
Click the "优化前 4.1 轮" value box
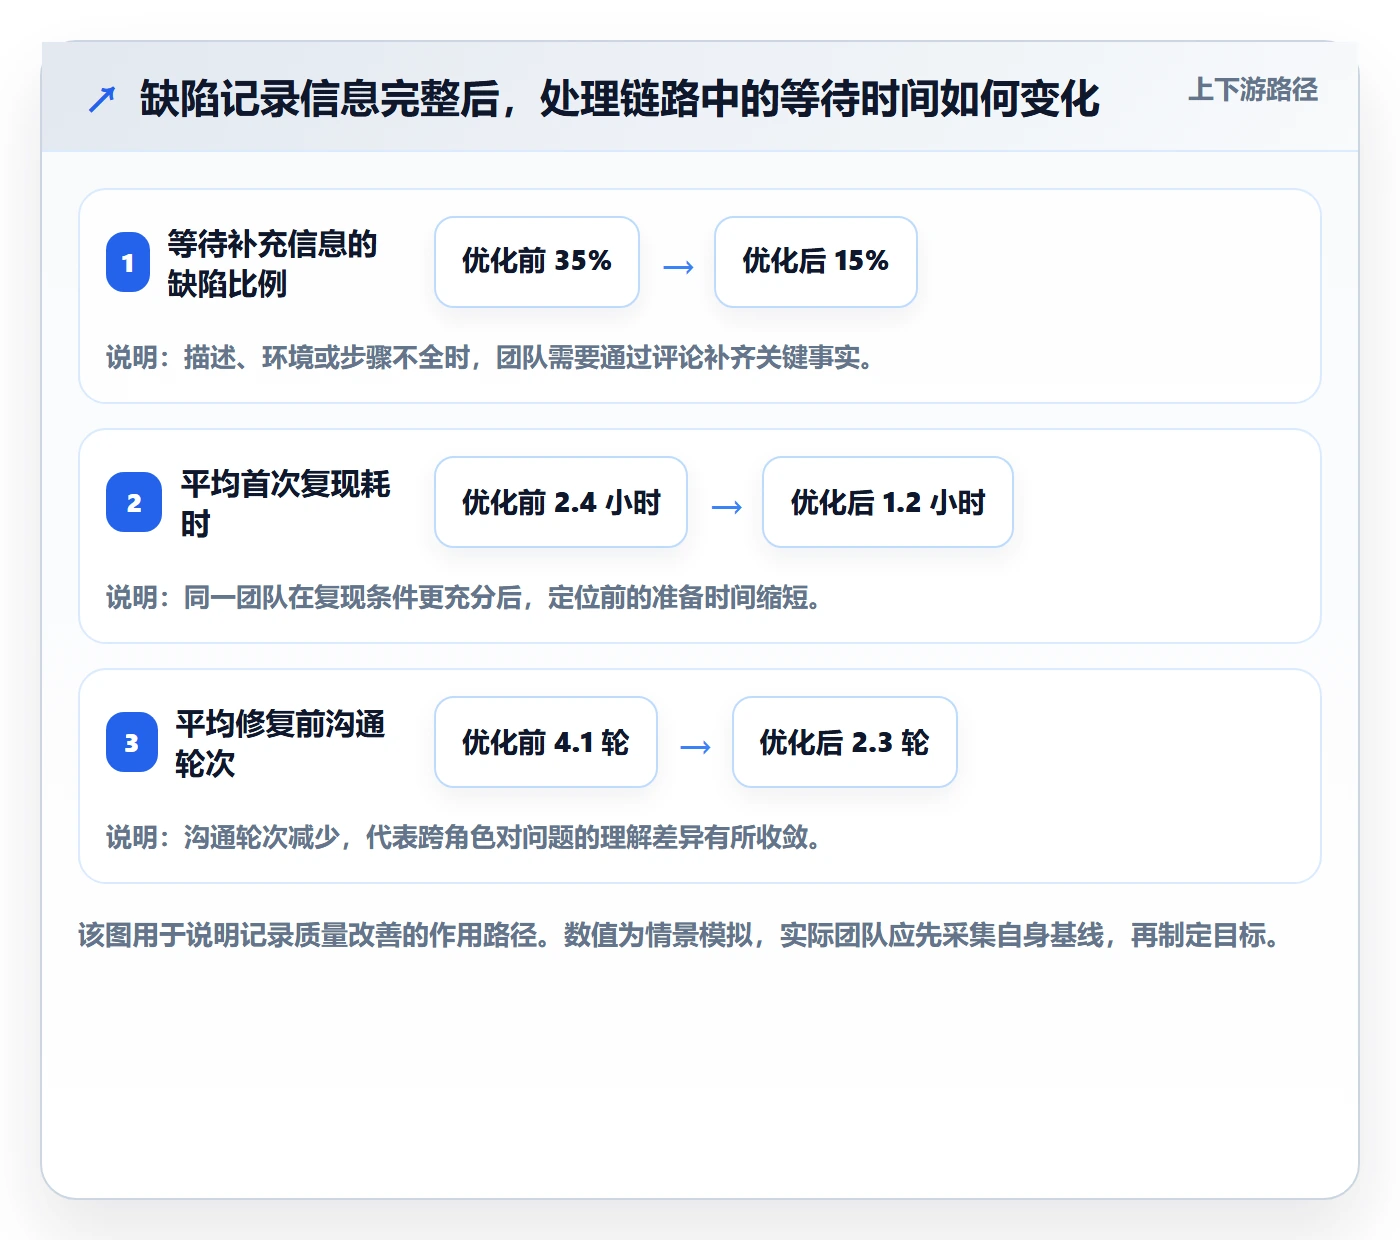(546, 742)
